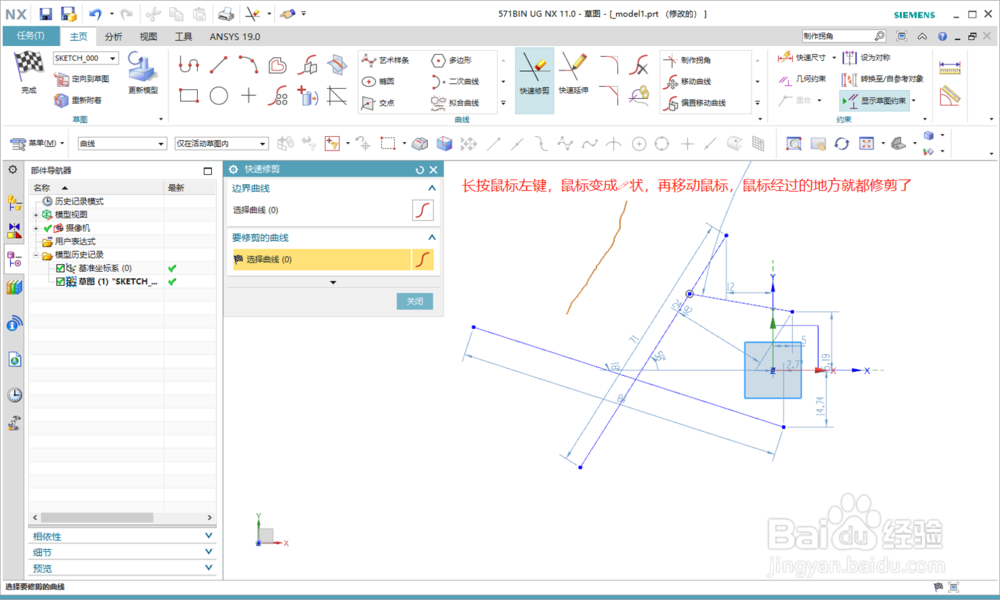Activate the 快速延伸 quick extend tool
This screenshot has width=1000, height=600.
pyautogui.click(x=573, y=75)
